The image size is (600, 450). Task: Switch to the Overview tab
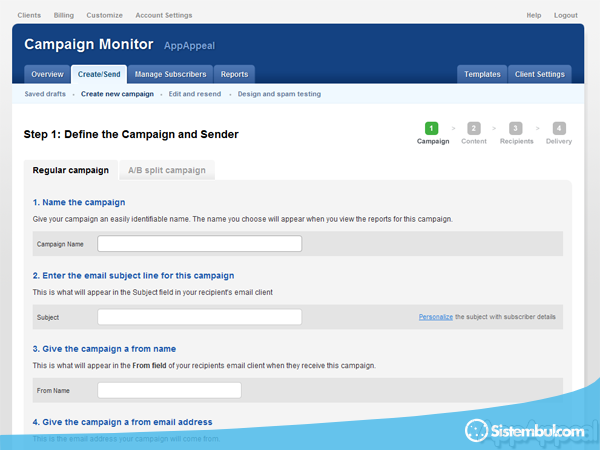[47, 74]
